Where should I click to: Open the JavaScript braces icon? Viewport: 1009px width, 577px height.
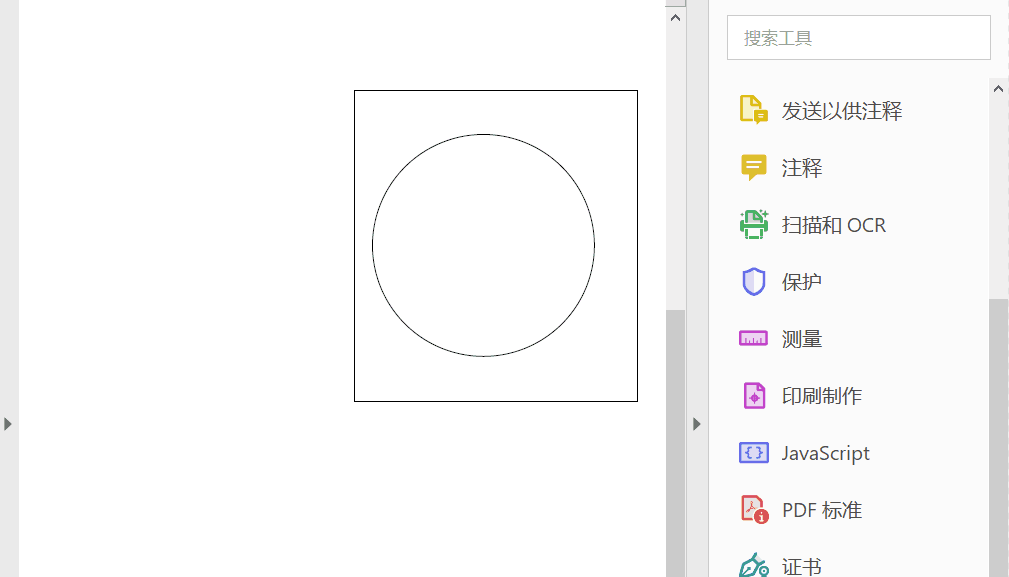tap(754, 453)
